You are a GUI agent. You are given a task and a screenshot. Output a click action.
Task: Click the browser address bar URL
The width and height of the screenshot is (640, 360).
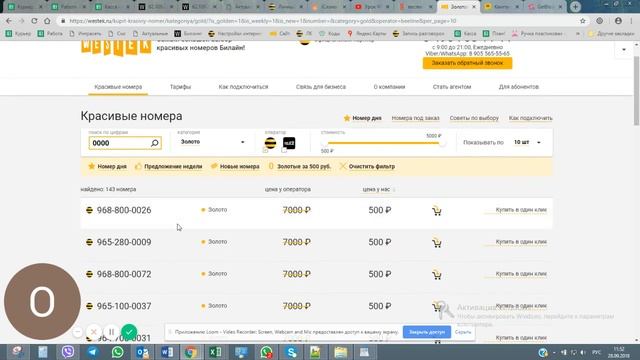click(262, 21)
